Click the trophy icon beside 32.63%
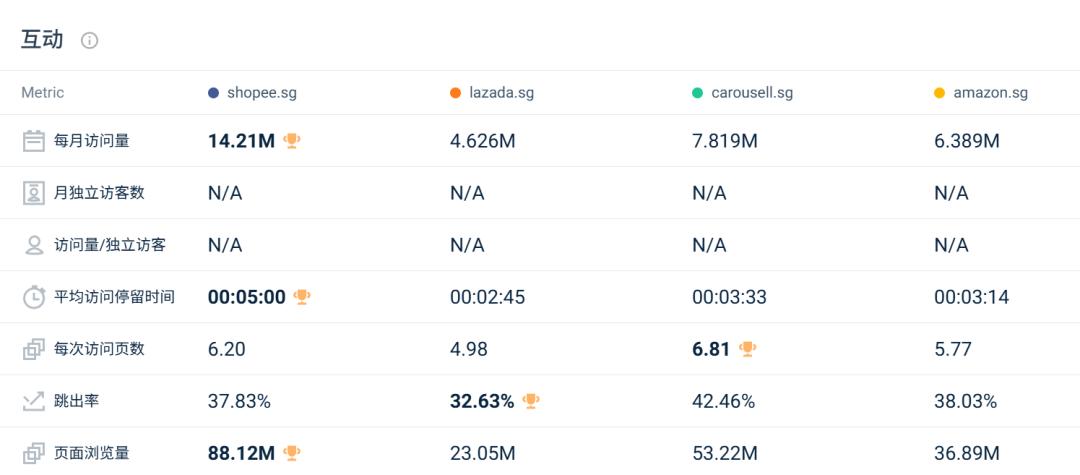This screenshot has height=475, width=1080. click(530, 401)
